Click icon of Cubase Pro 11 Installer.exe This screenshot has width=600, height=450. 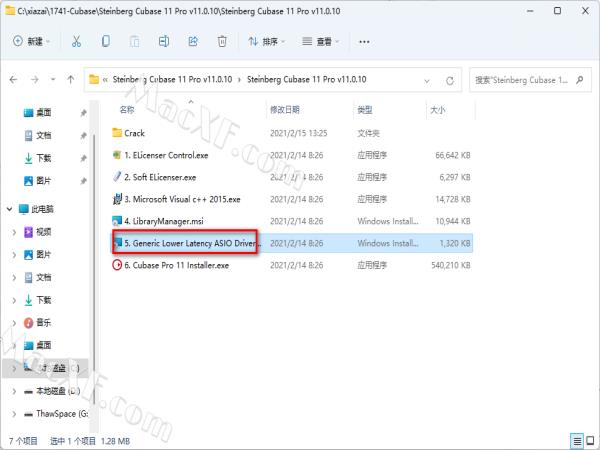pyautogui.click(x=117, y=265)
